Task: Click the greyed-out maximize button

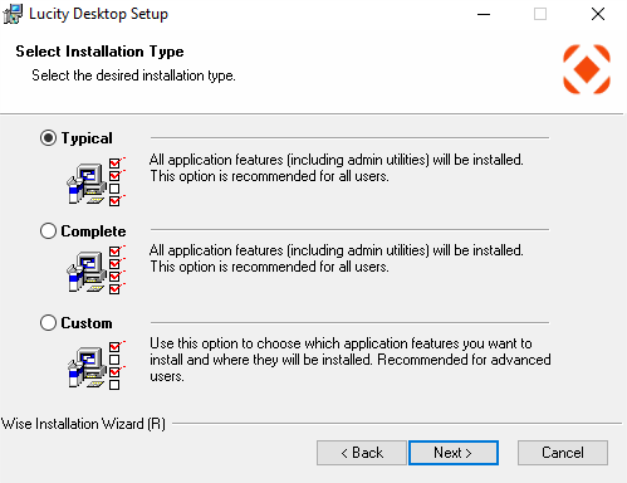Action: (x=540, y=14)
